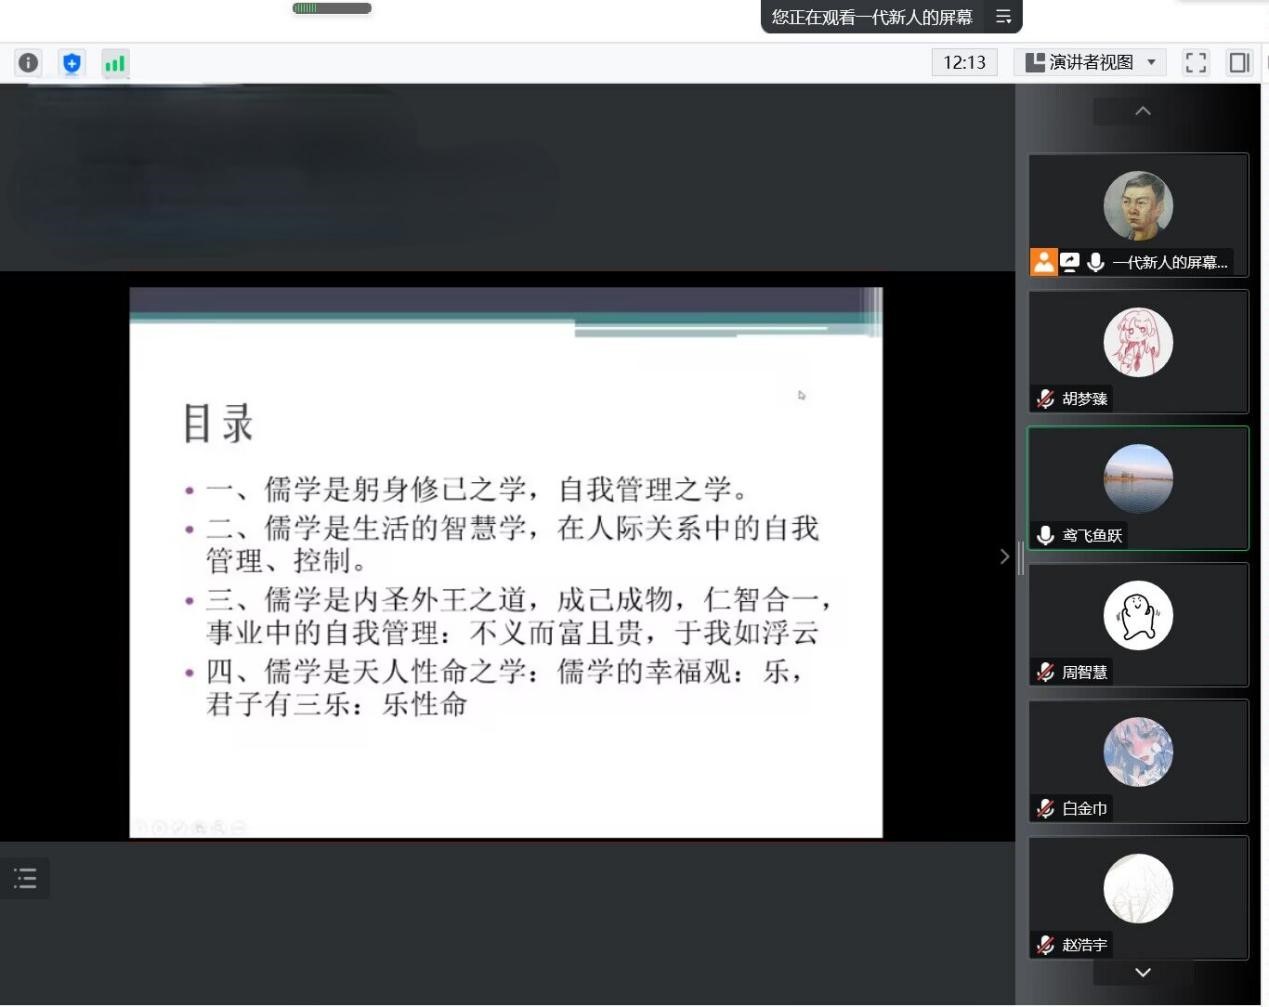Enter fullscreen mode with the brackets icon
The height and width of the screenshot is (1007, 1269).
(x=1195, y=62)
